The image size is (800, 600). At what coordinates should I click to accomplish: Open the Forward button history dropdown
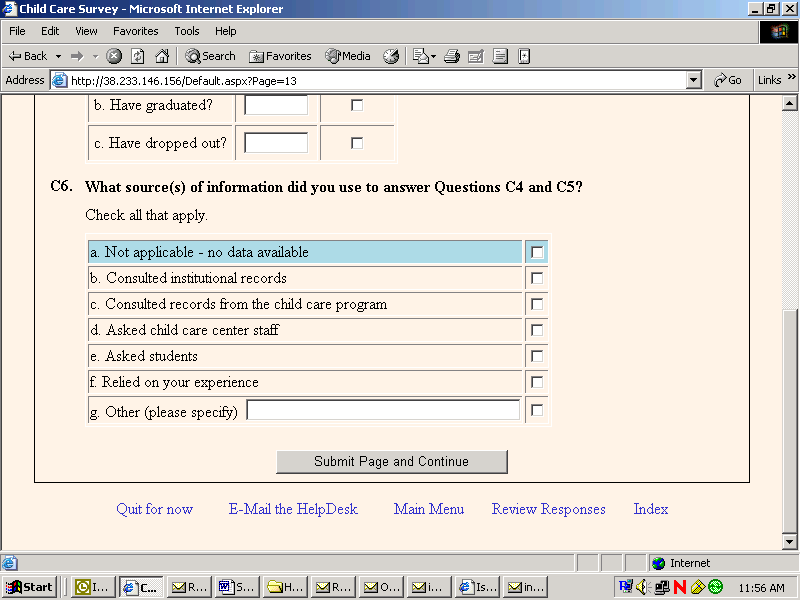pos(95,56)
